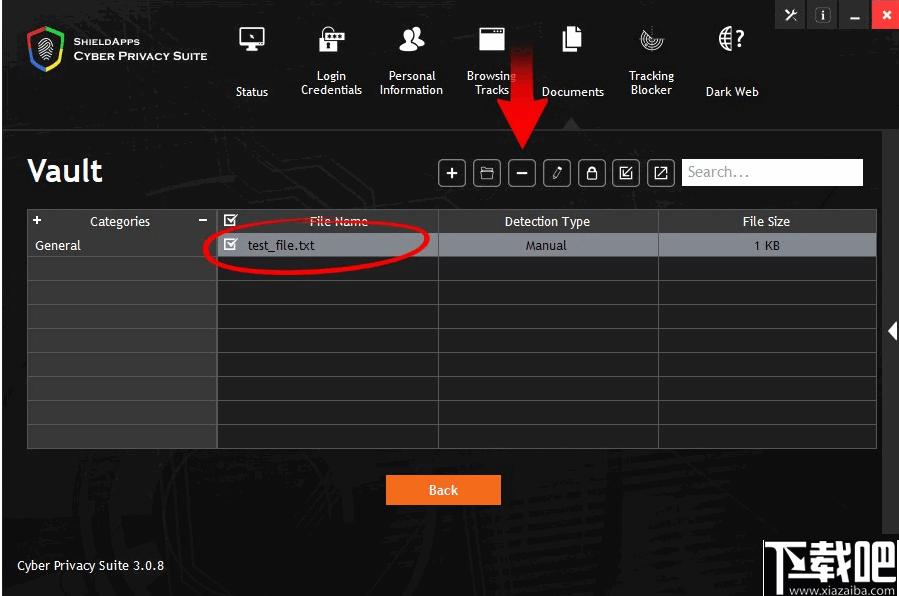Click the padlock icon in Vault toolbar
Viewport: 899px width, 596px height.
pos(592,172)
